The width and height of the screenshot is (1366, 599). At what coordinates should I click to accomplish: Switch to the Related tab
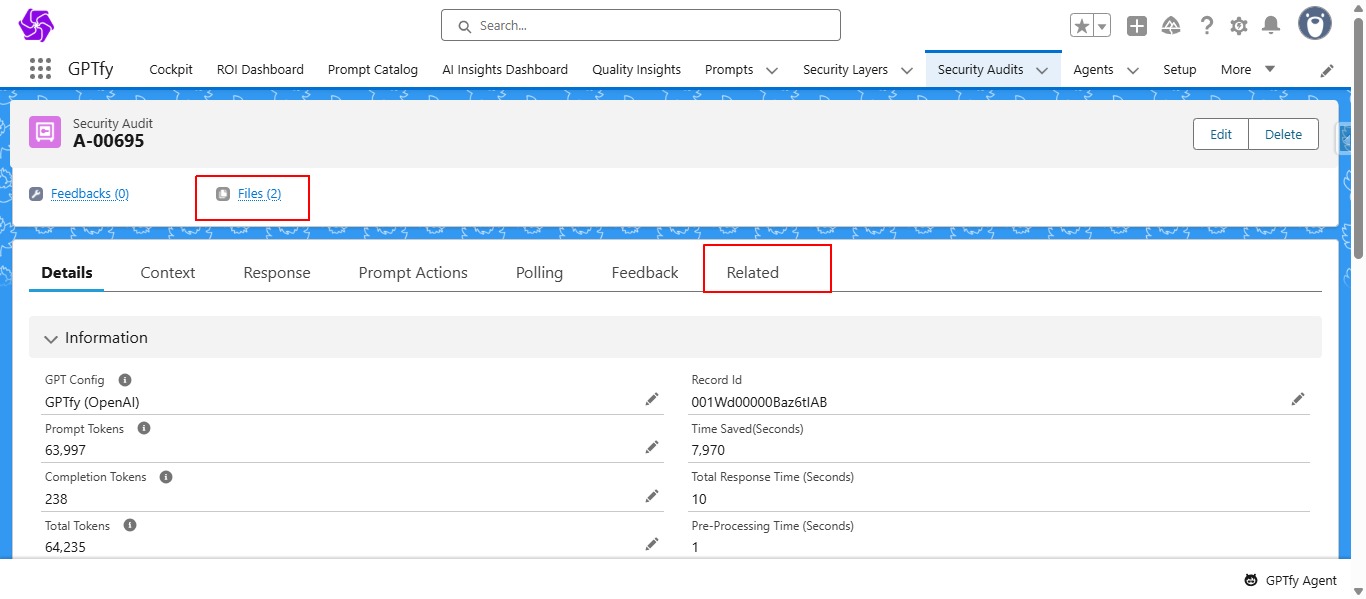tap(752, 272)
